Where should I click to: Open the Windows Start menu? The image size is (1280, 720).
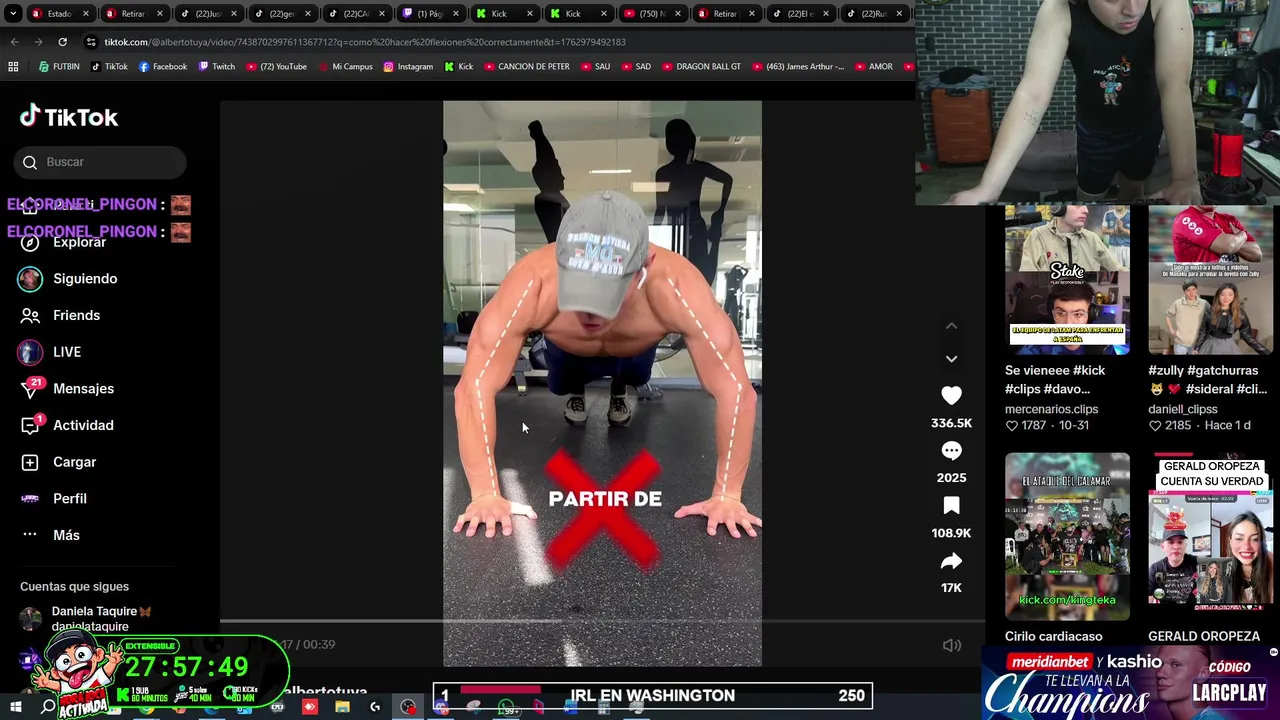[16, 707]
